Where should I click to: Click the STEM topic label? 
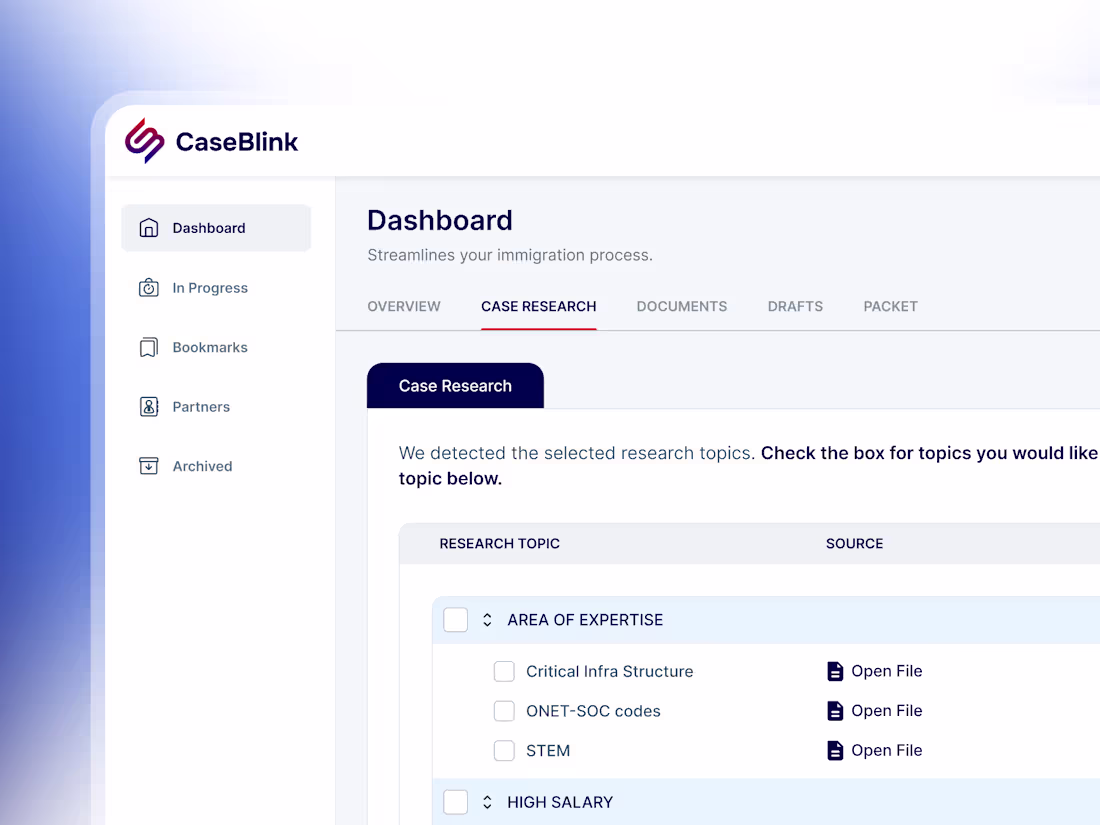pyautogui.click(x=548, y=751)
